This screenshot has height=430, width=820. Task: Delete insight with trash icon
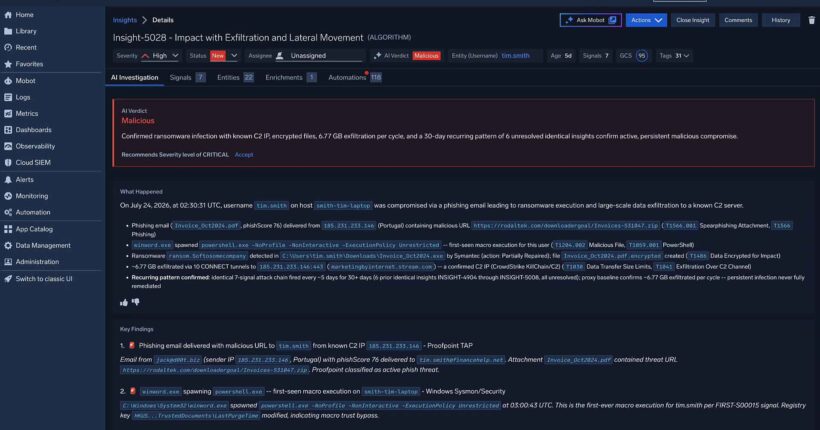[x=811, y=20]
